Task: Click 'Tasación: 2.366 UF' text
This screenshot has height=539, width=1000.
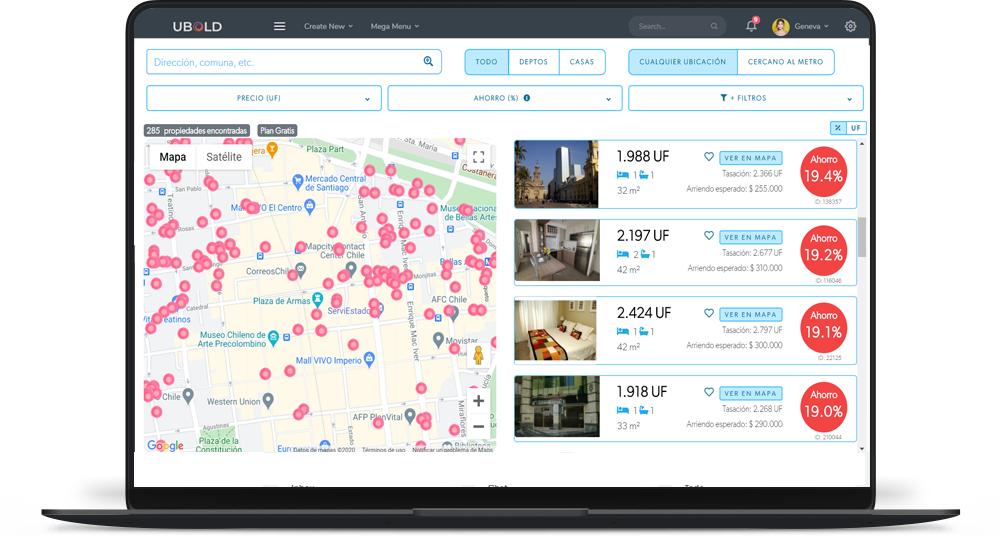Action: pos(752,174)
